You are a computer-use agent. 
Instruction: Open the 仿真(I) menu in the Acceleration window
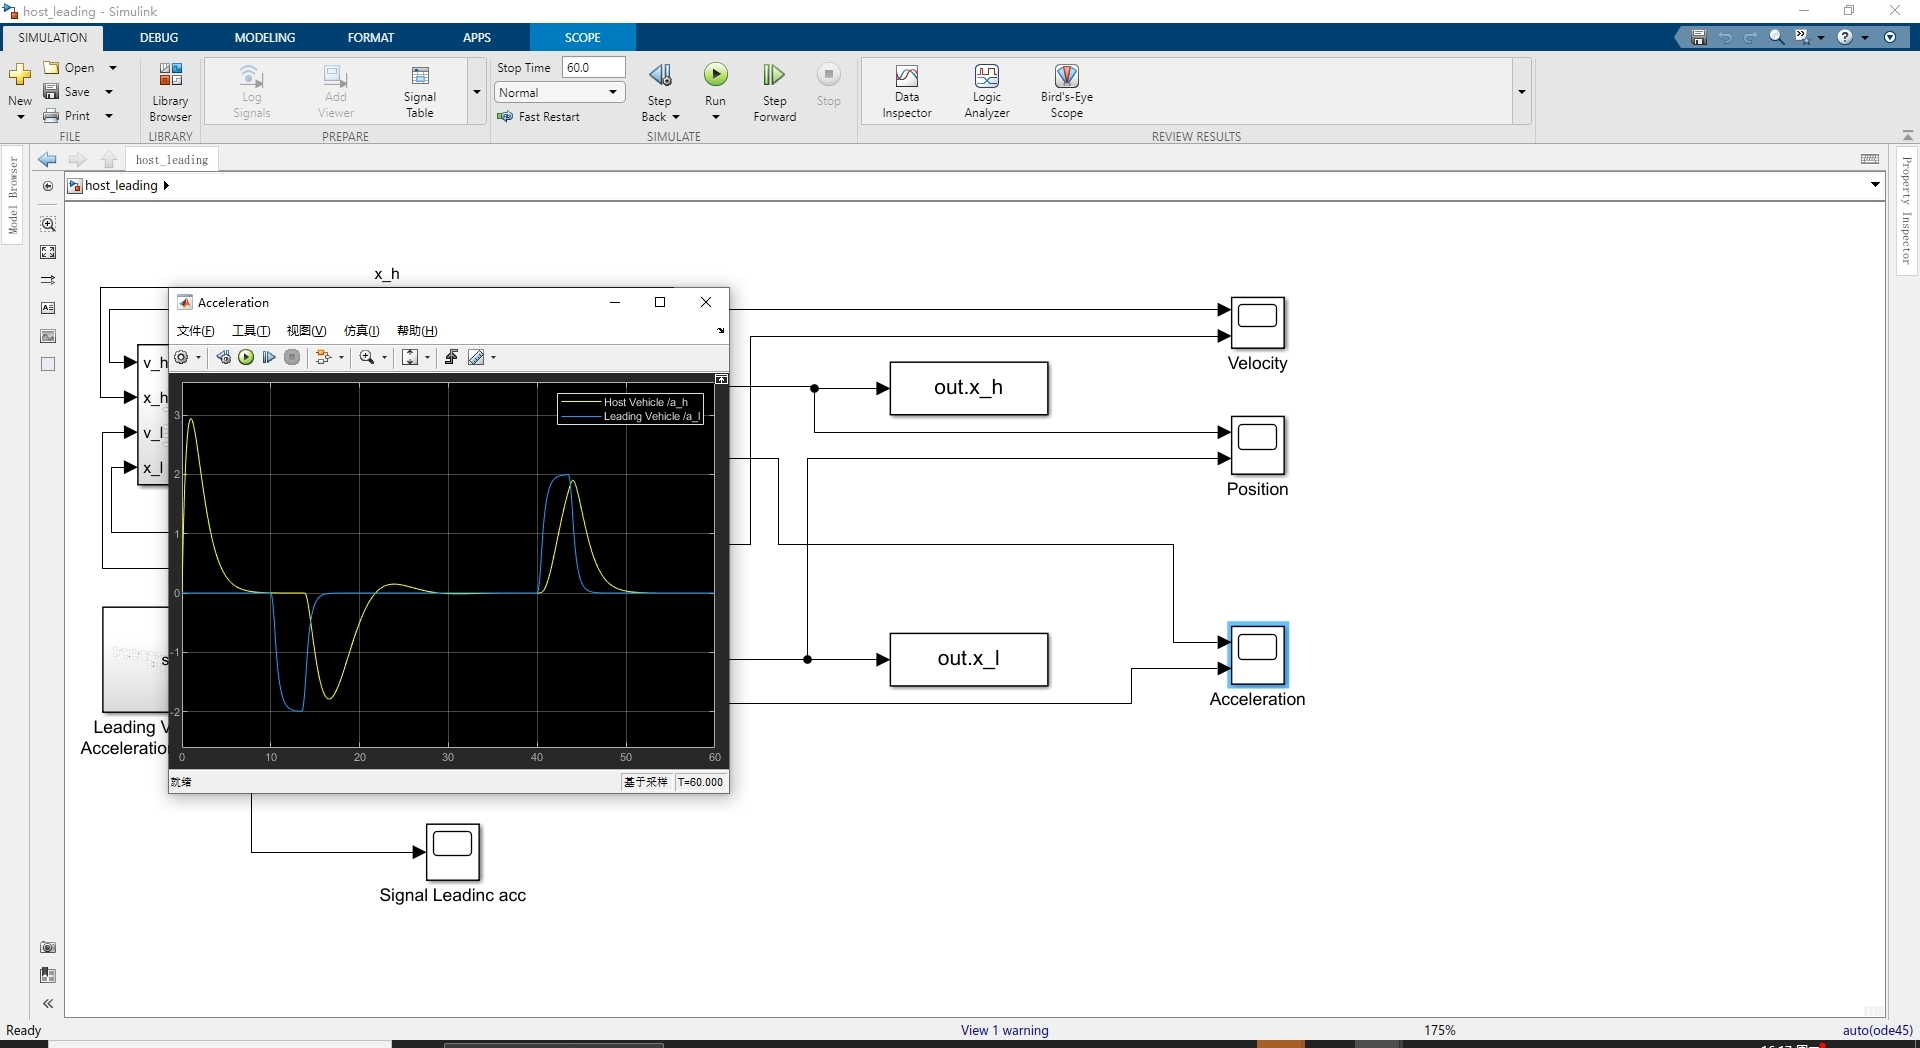362,331
